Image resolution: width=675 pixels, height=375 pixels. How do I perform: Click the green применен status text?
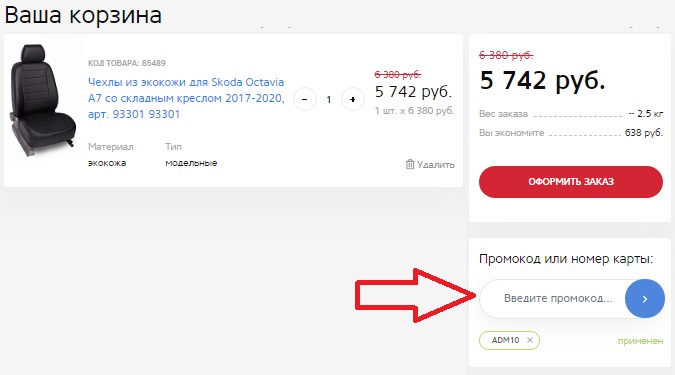click(640, 341)
